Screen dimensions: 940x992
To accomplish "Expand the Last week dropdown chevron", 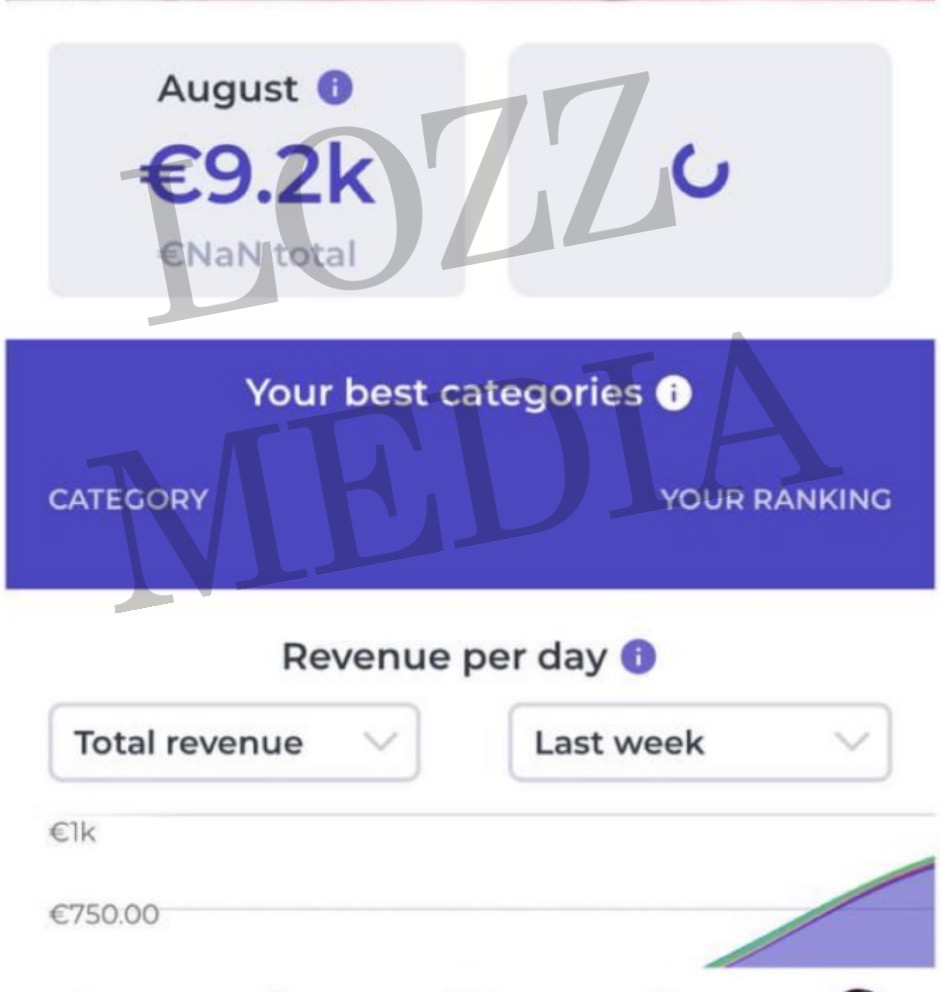I will click(852, 742).
